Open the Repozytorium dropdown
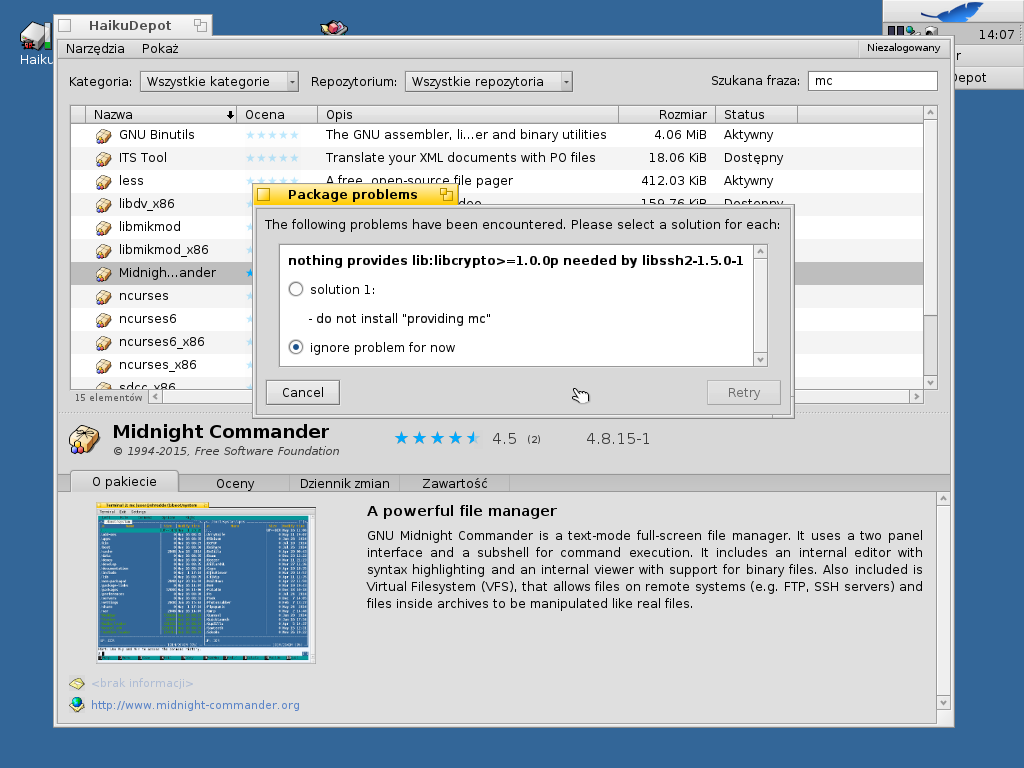This screenshot has height=768, width=1024. click(x=488, y=82)
